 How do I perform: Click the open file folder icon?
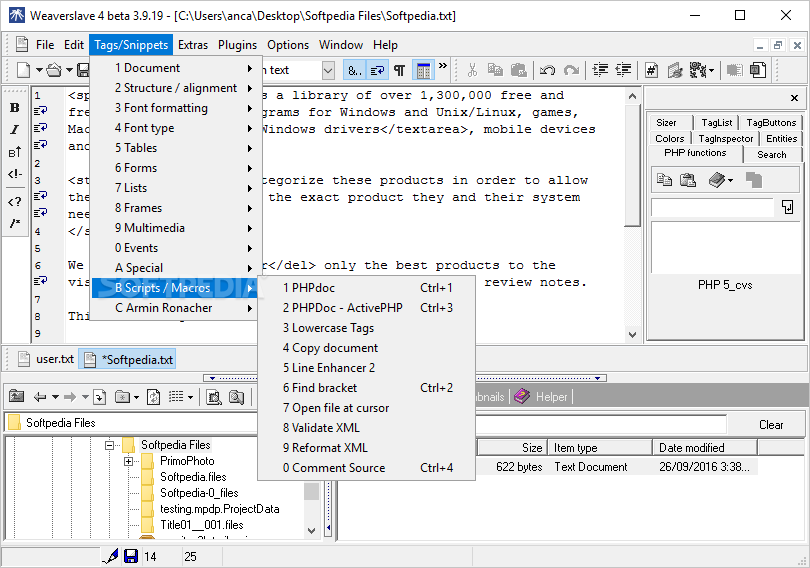(x=54, y=70)
